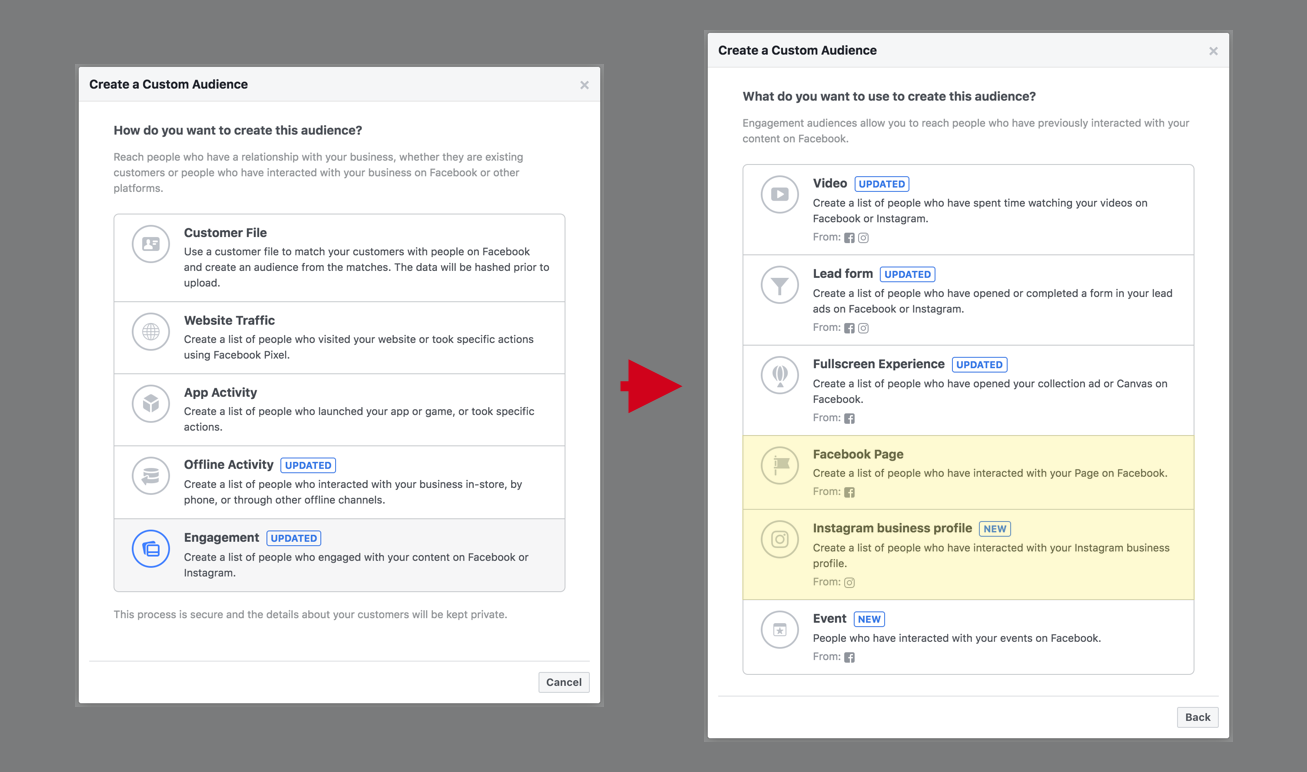Click NEW badge next to Event
Screen dimensions: 1307x772
[x=869, y=620]
